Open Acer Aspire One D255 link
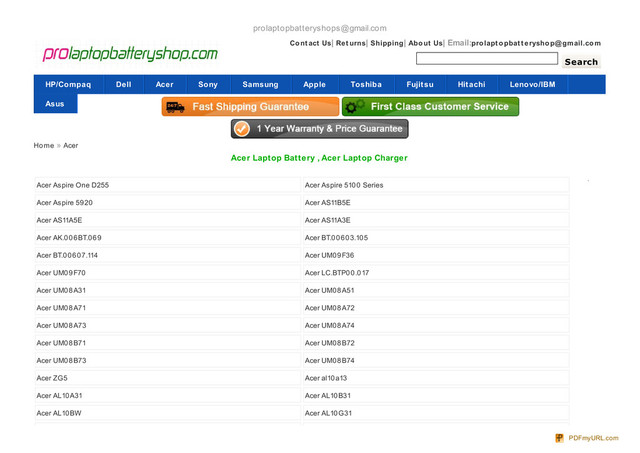640x453 pixels. pyautogui.click(x=73, y=185)
